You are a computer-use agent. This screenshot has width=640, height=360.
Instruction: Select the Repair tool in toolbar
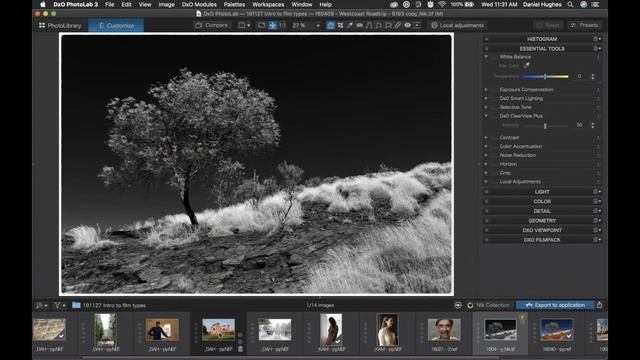tap(398, 25)
